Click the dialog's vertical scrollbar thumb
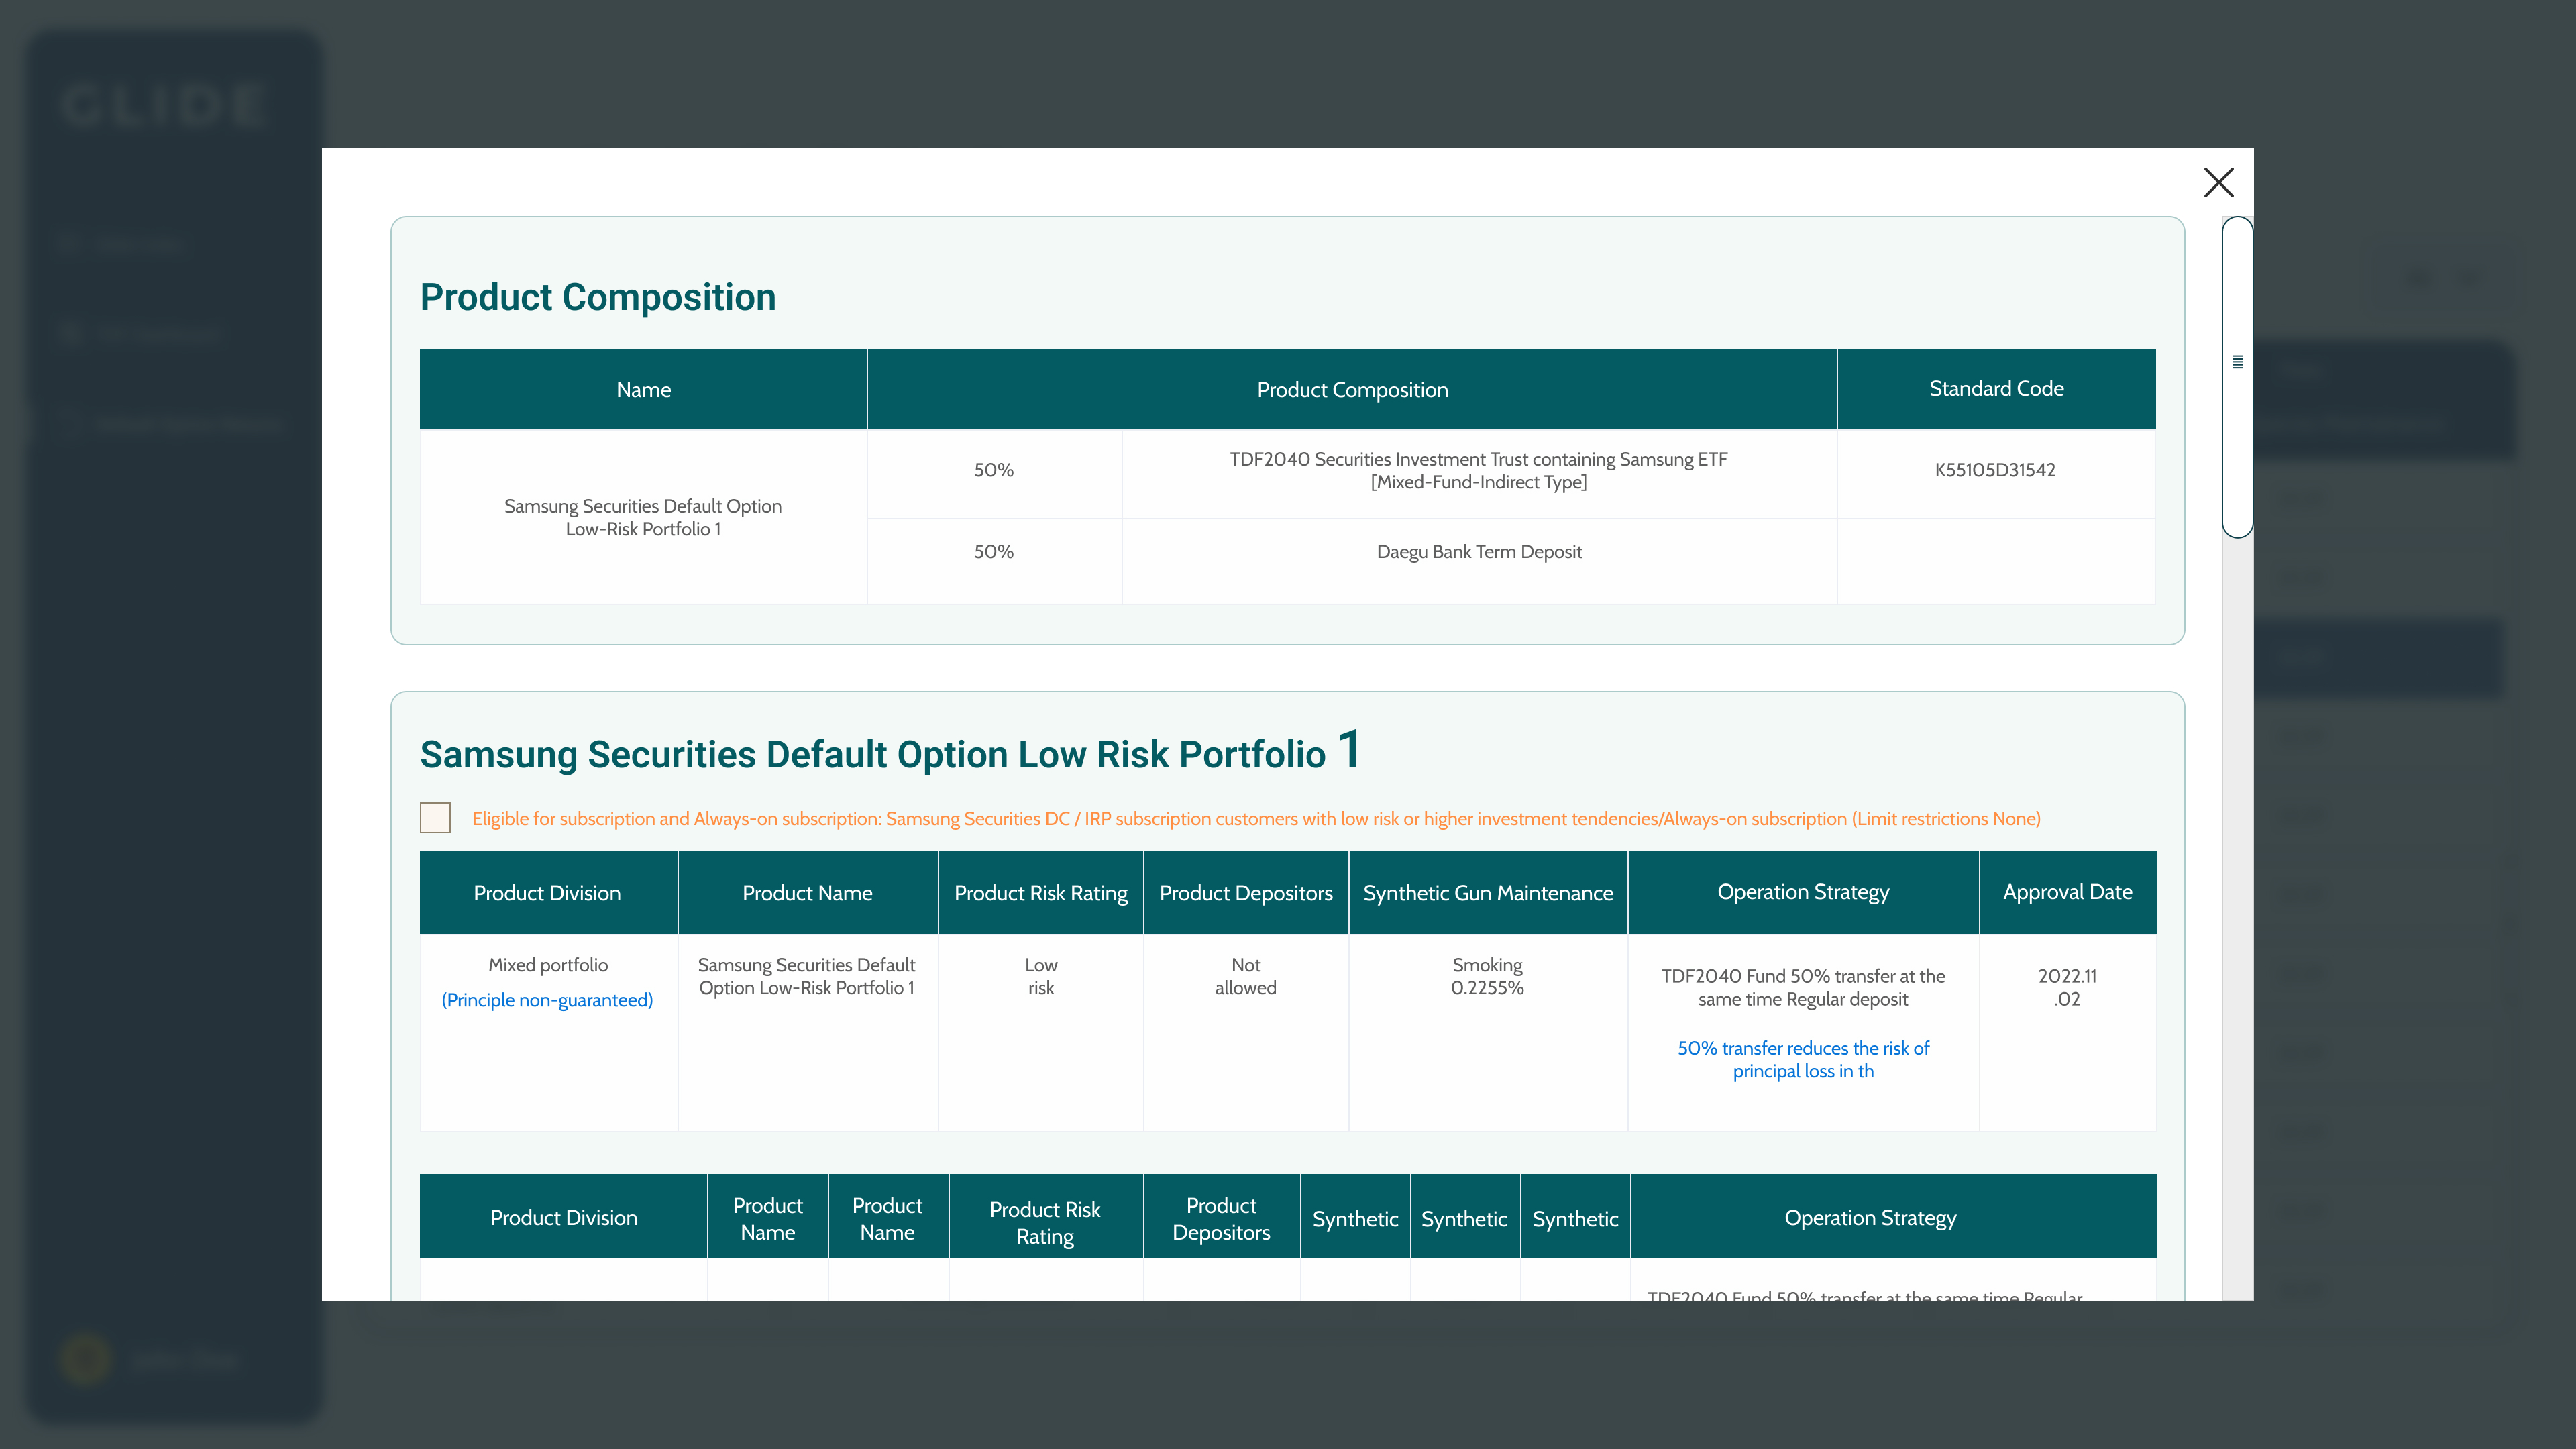Screen dimensions: 2576x1449 (2237, 377)
